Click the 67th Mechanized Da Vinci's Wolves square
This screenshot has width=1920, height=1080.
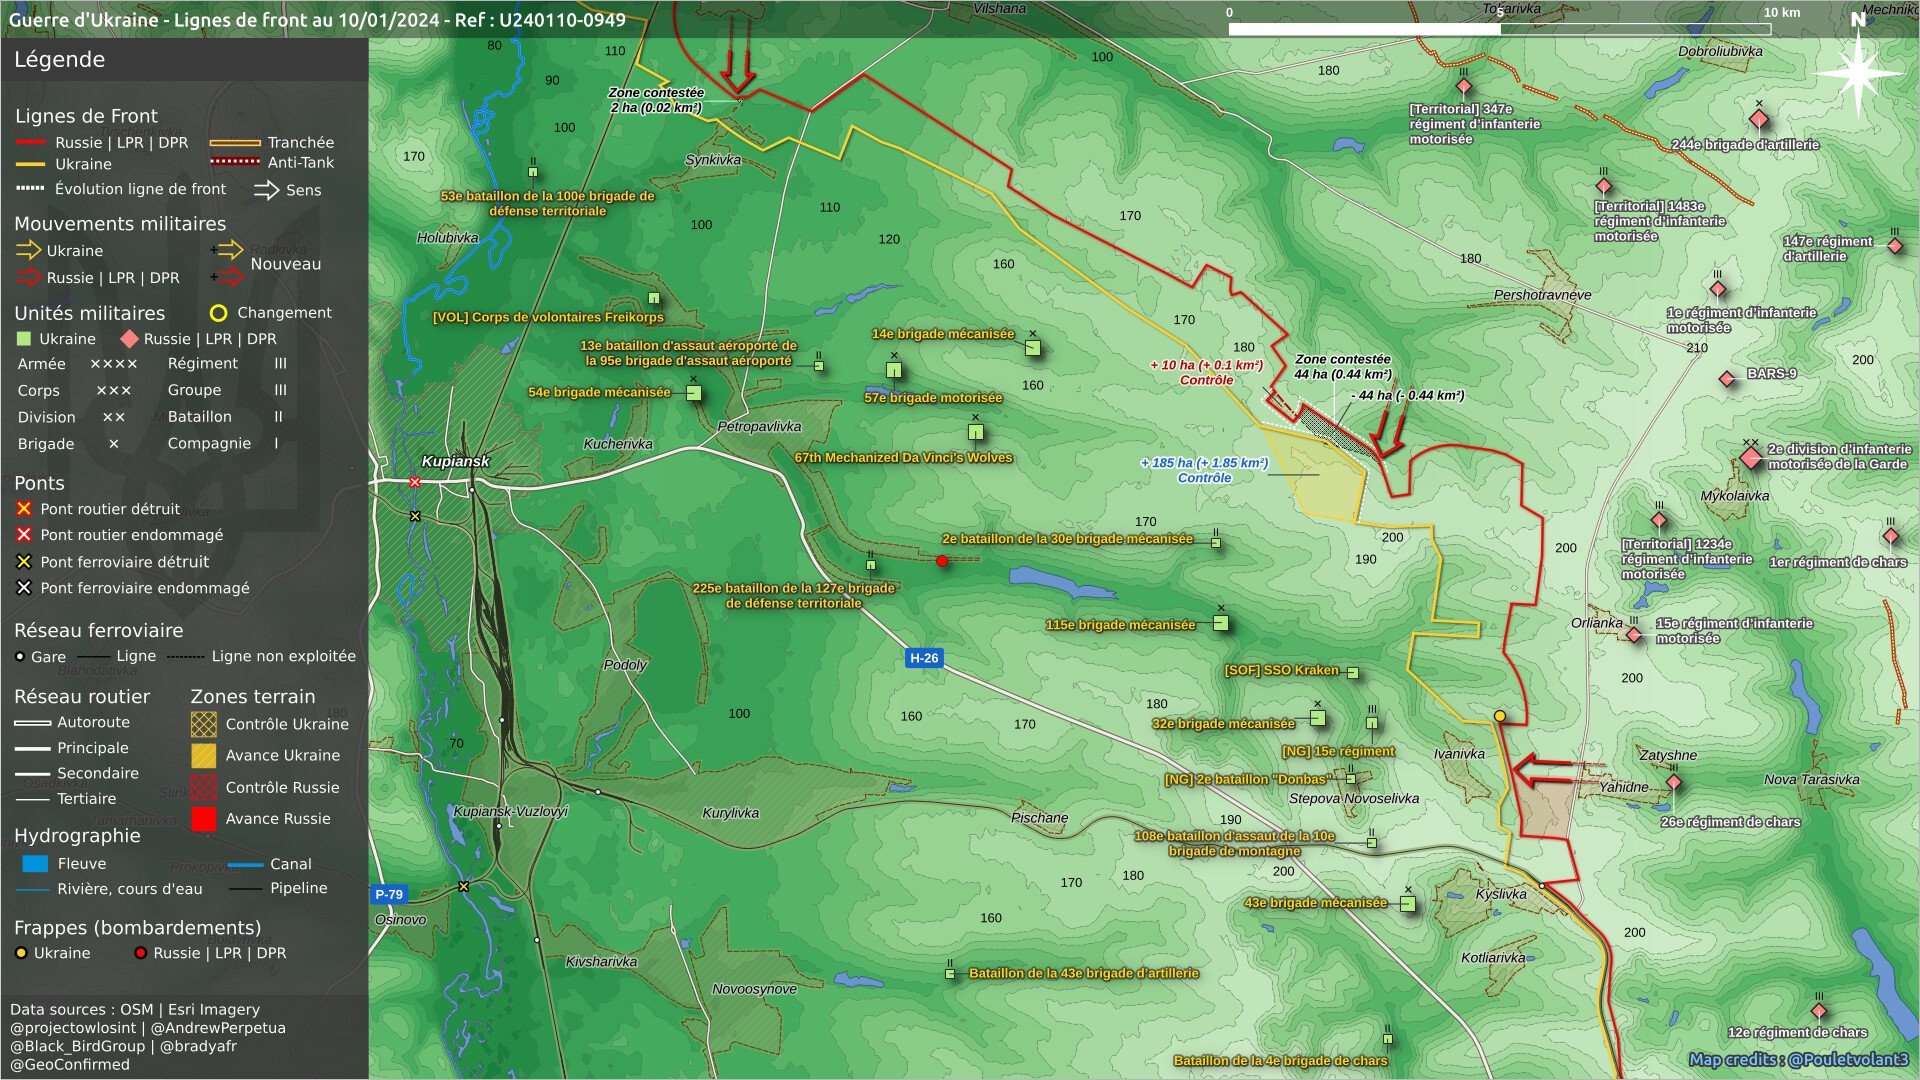click(976, 433)
